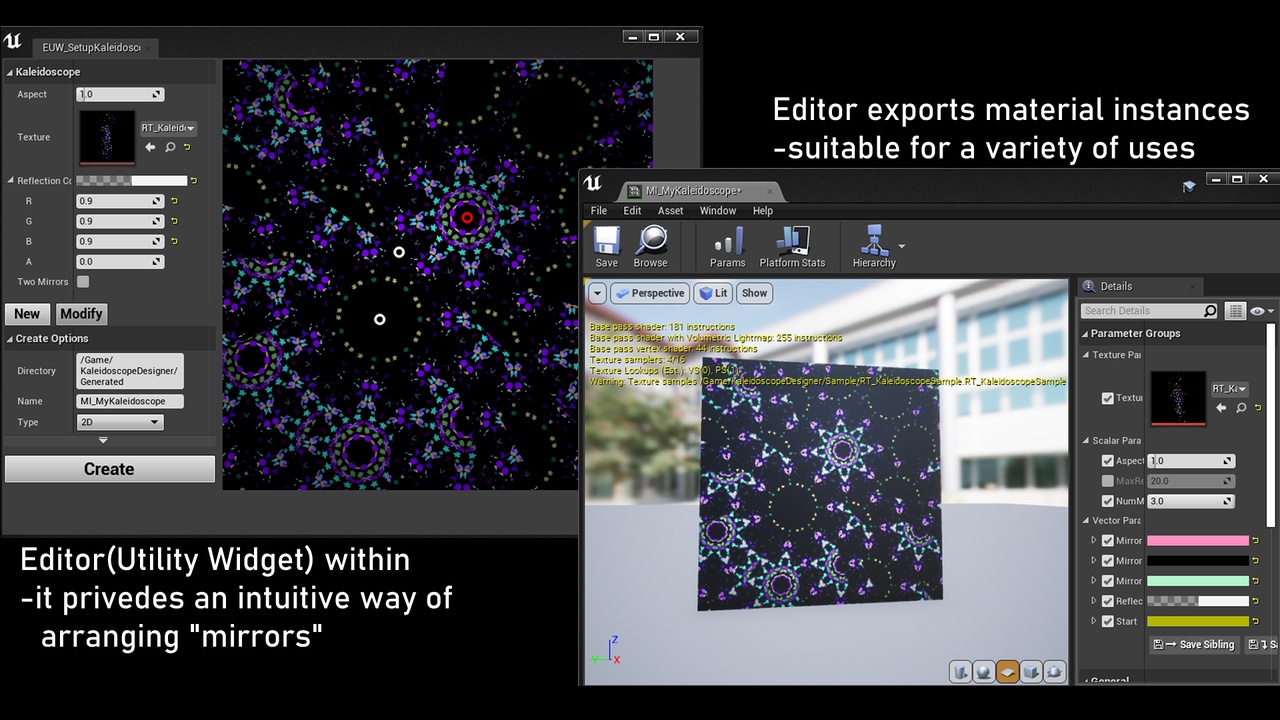Open the Edit menu

pyautogui.click(x=632, y=211)
